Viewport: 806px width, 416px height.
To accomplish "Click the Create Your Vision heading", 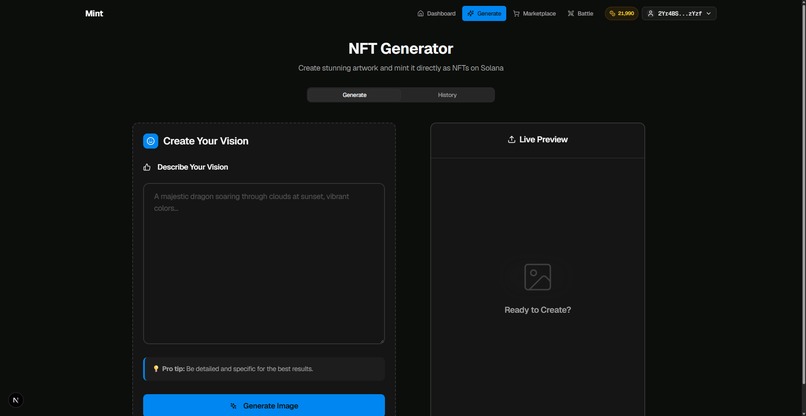I will pyautogui.click(x=206, y=141).
